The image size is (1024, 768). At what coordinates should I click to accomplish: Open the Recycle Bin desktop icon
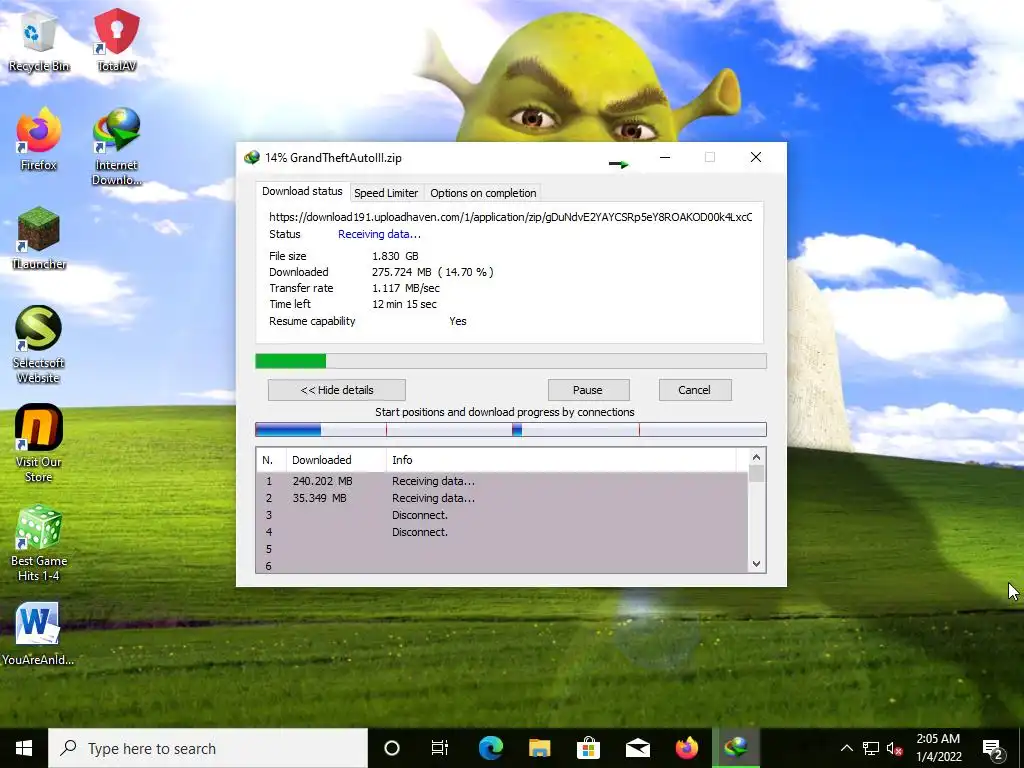coord(39,42)
